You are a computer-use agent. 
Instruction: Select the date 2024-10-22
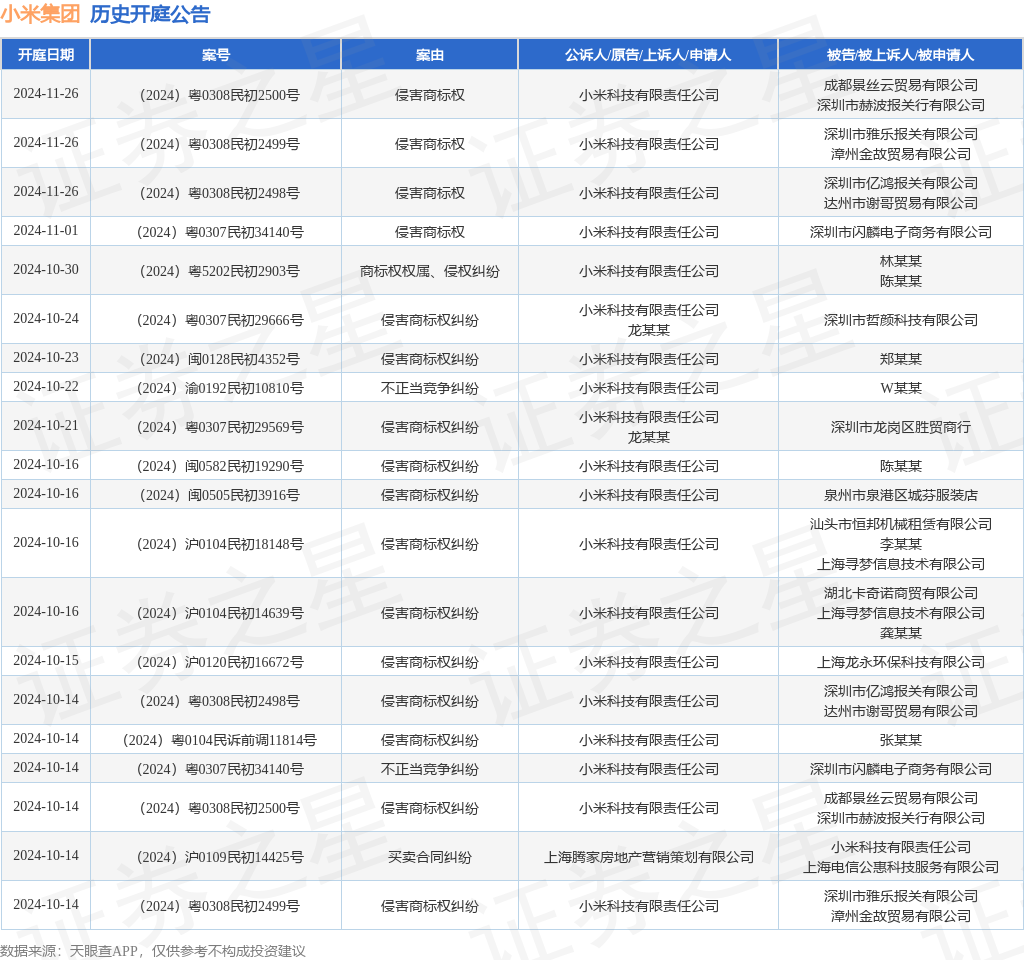pos(46,387)
